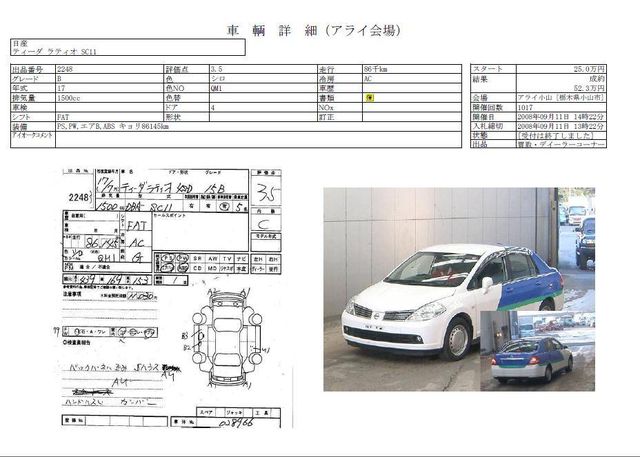Click the color value シロ
Screen dimensions: 640x457
pyautogui.click(x=218, y=79)
